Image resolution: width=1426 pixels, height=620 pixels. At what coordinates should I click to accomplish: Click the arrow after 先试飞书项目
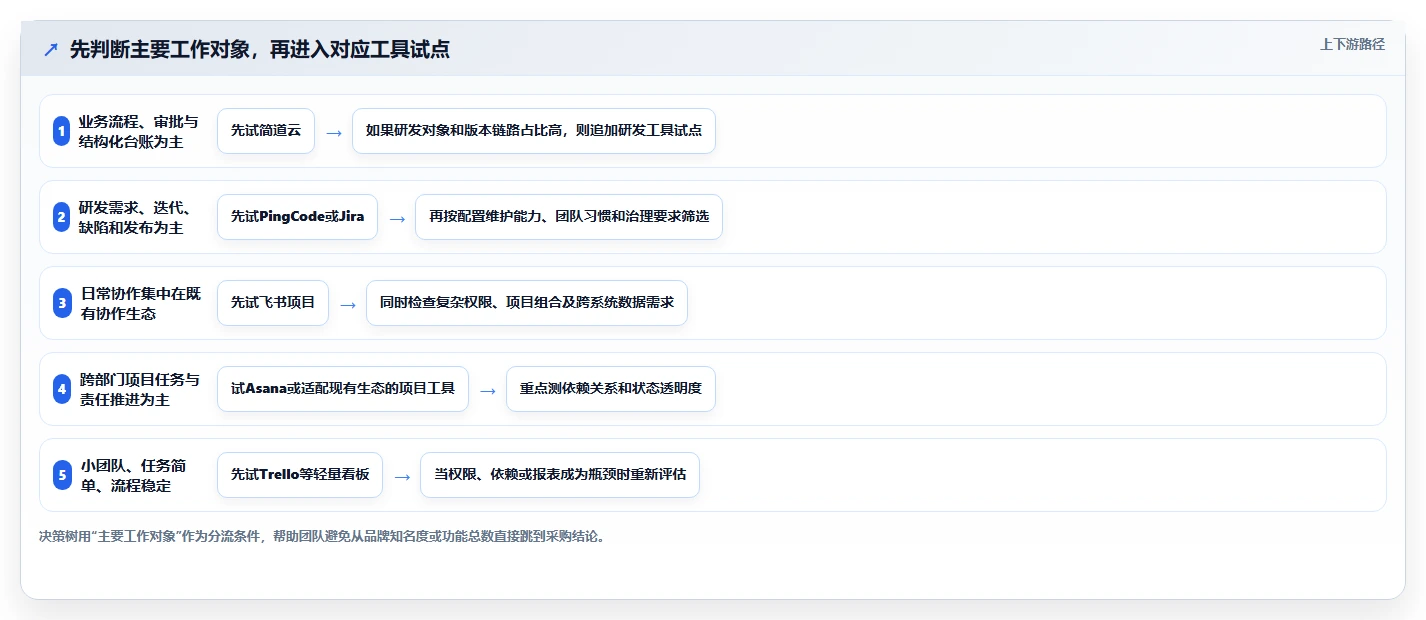348,304
